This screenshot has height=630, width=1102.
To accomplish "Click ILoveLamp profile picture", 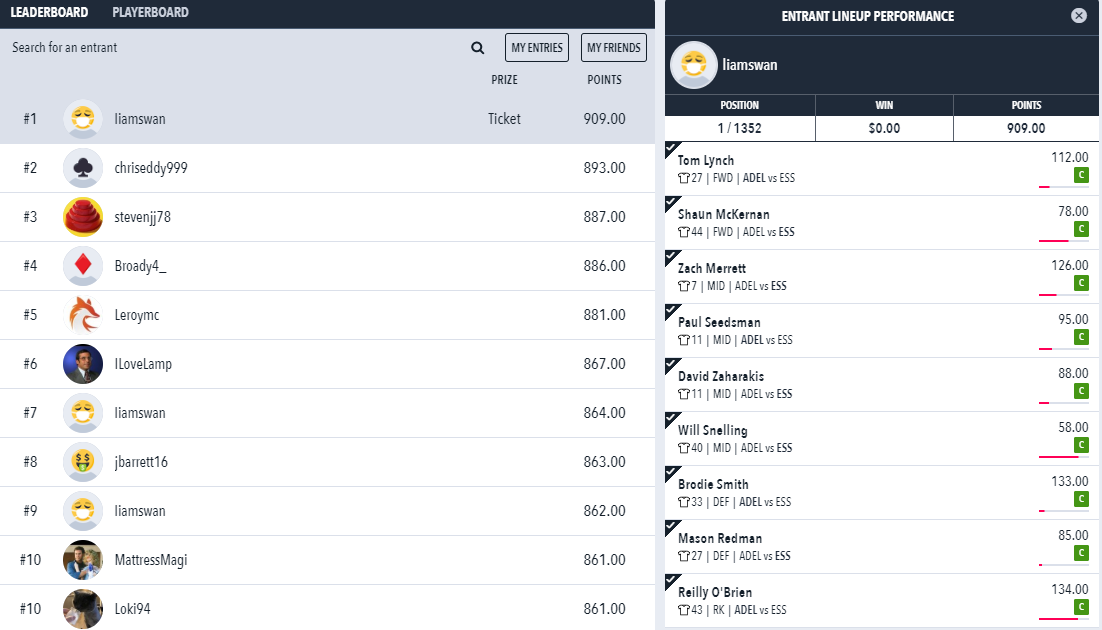I will (83, 364).
